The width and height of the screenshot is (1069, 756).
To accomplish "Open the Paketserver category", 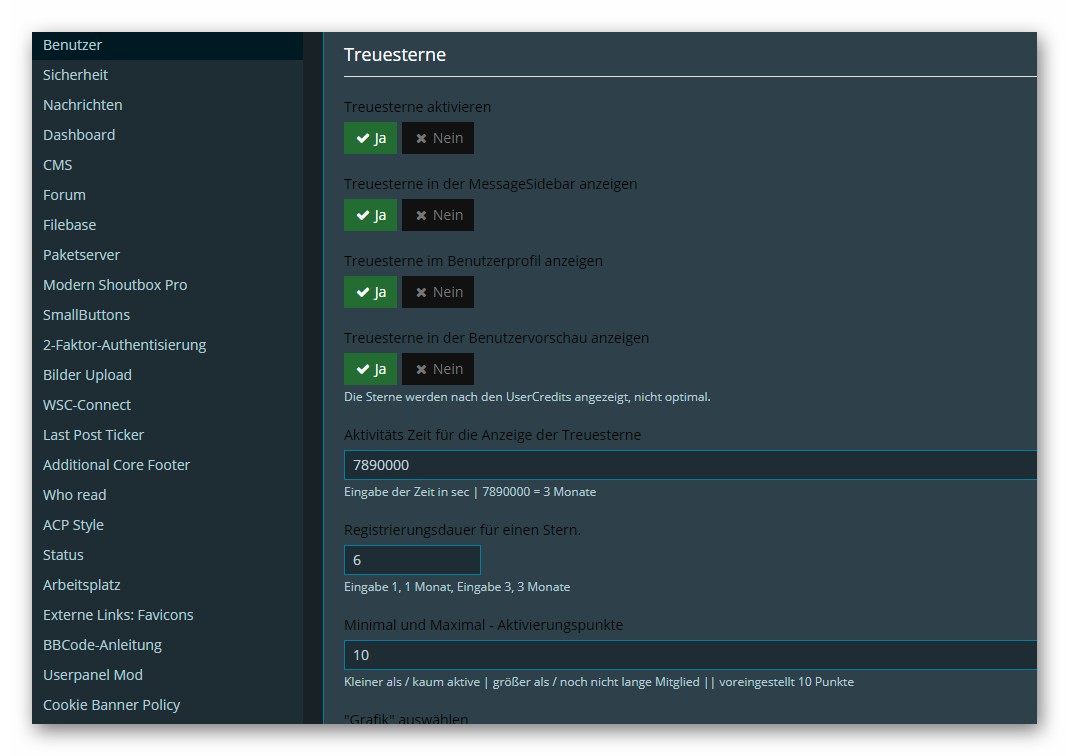I will [x=82, y=255].
